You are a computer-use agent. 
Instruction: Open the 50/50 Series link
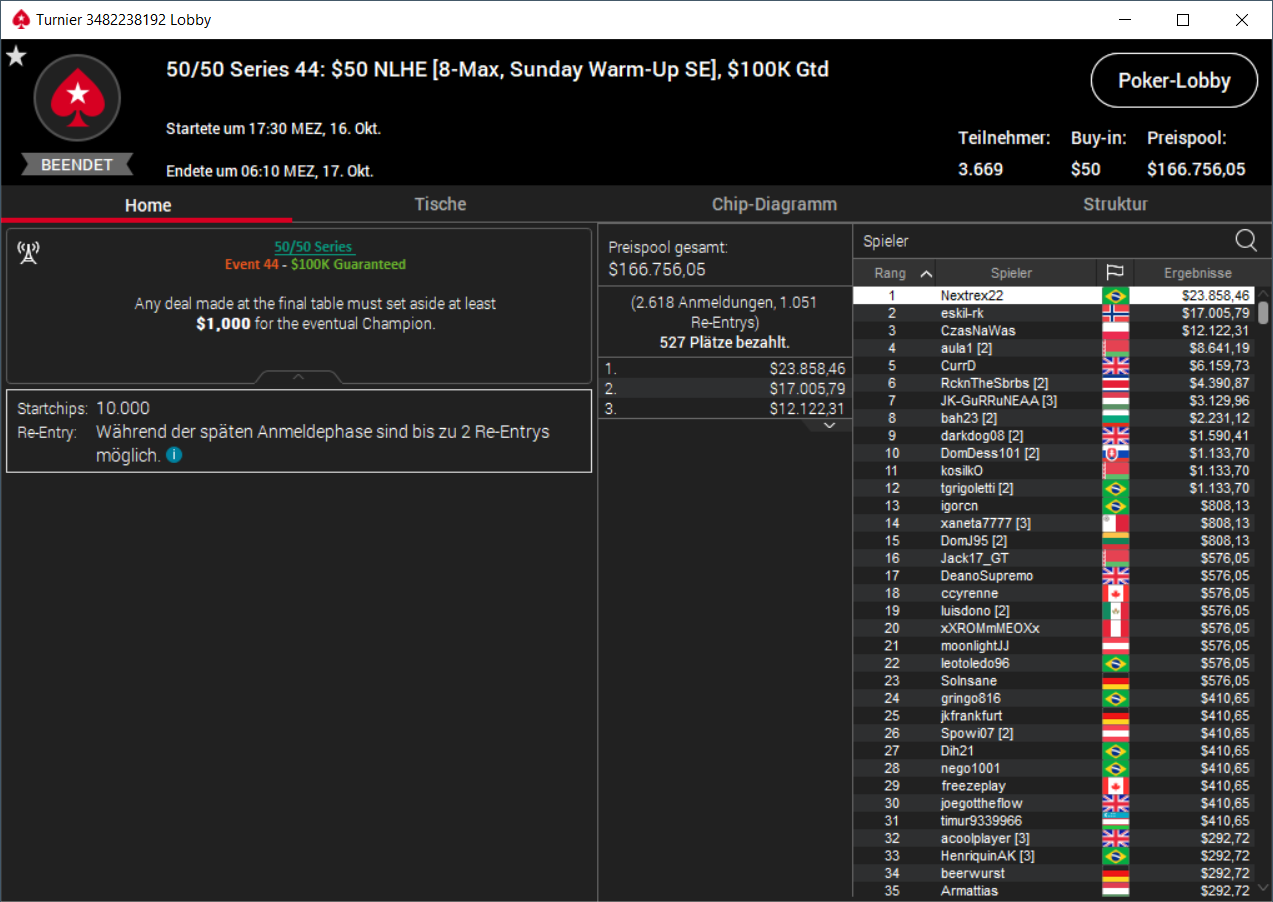(314, 247)
